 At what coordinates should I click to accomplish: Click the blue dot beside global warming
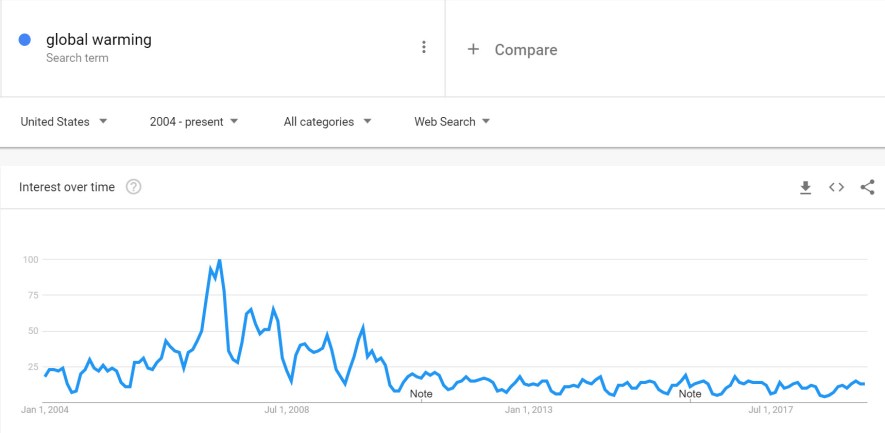[24, 40]
